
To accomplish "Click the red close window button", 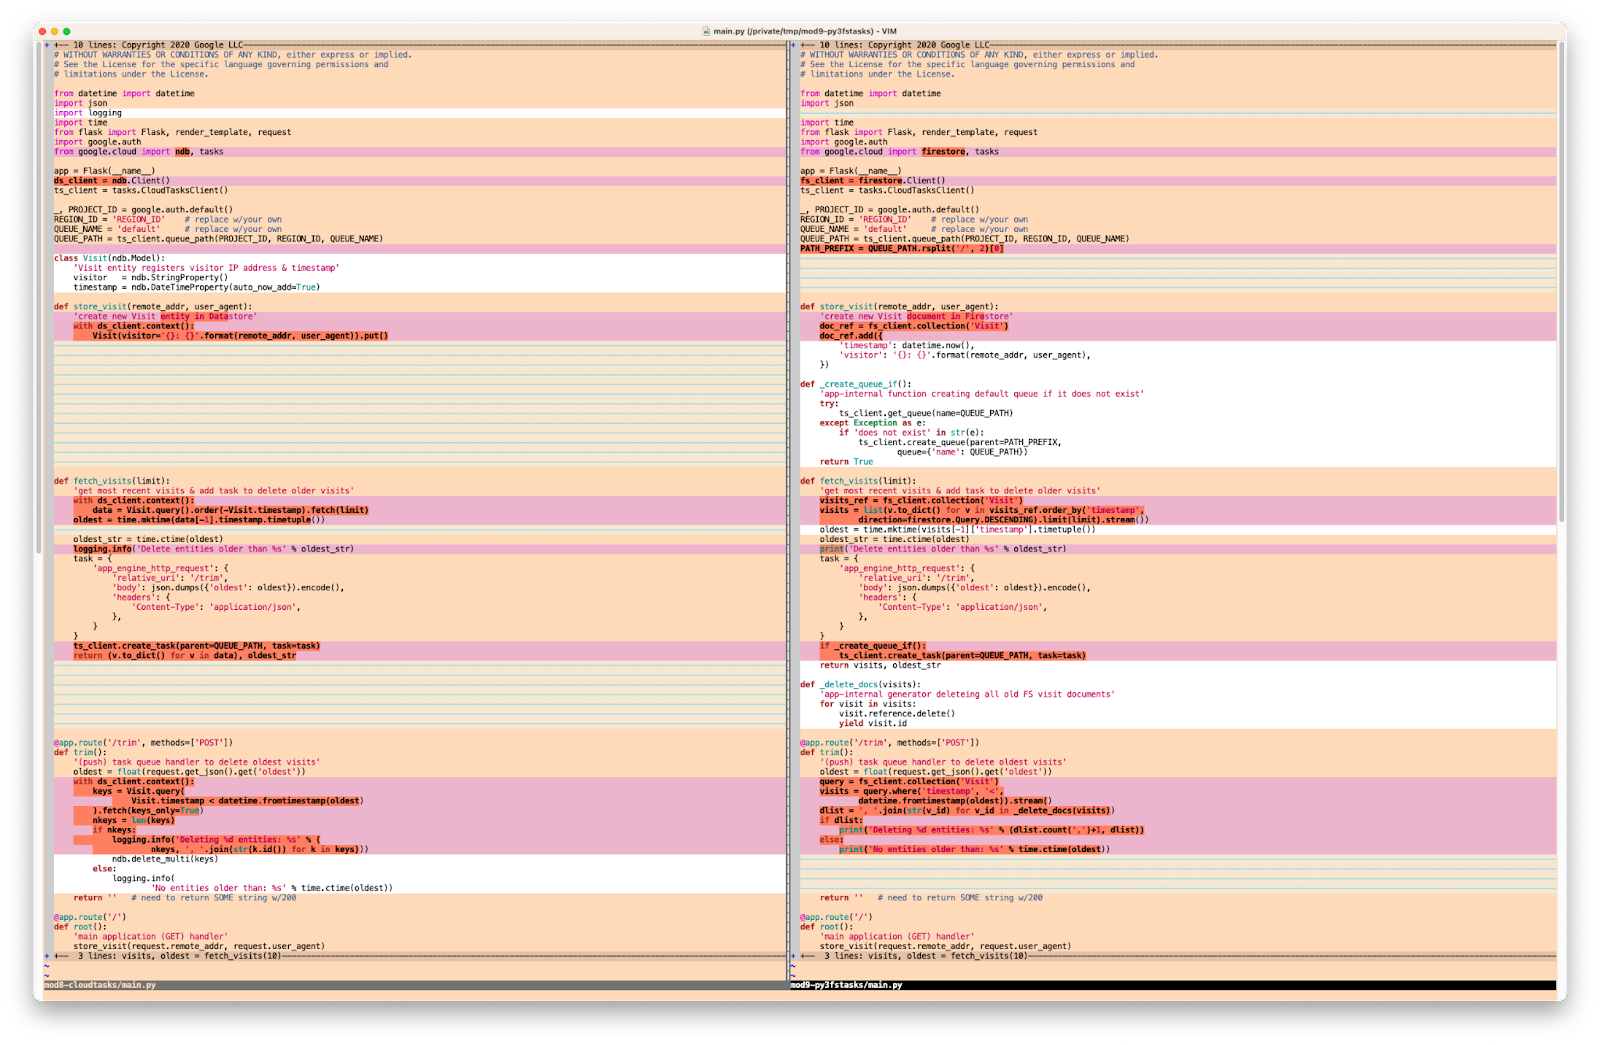I will point(42,31).
